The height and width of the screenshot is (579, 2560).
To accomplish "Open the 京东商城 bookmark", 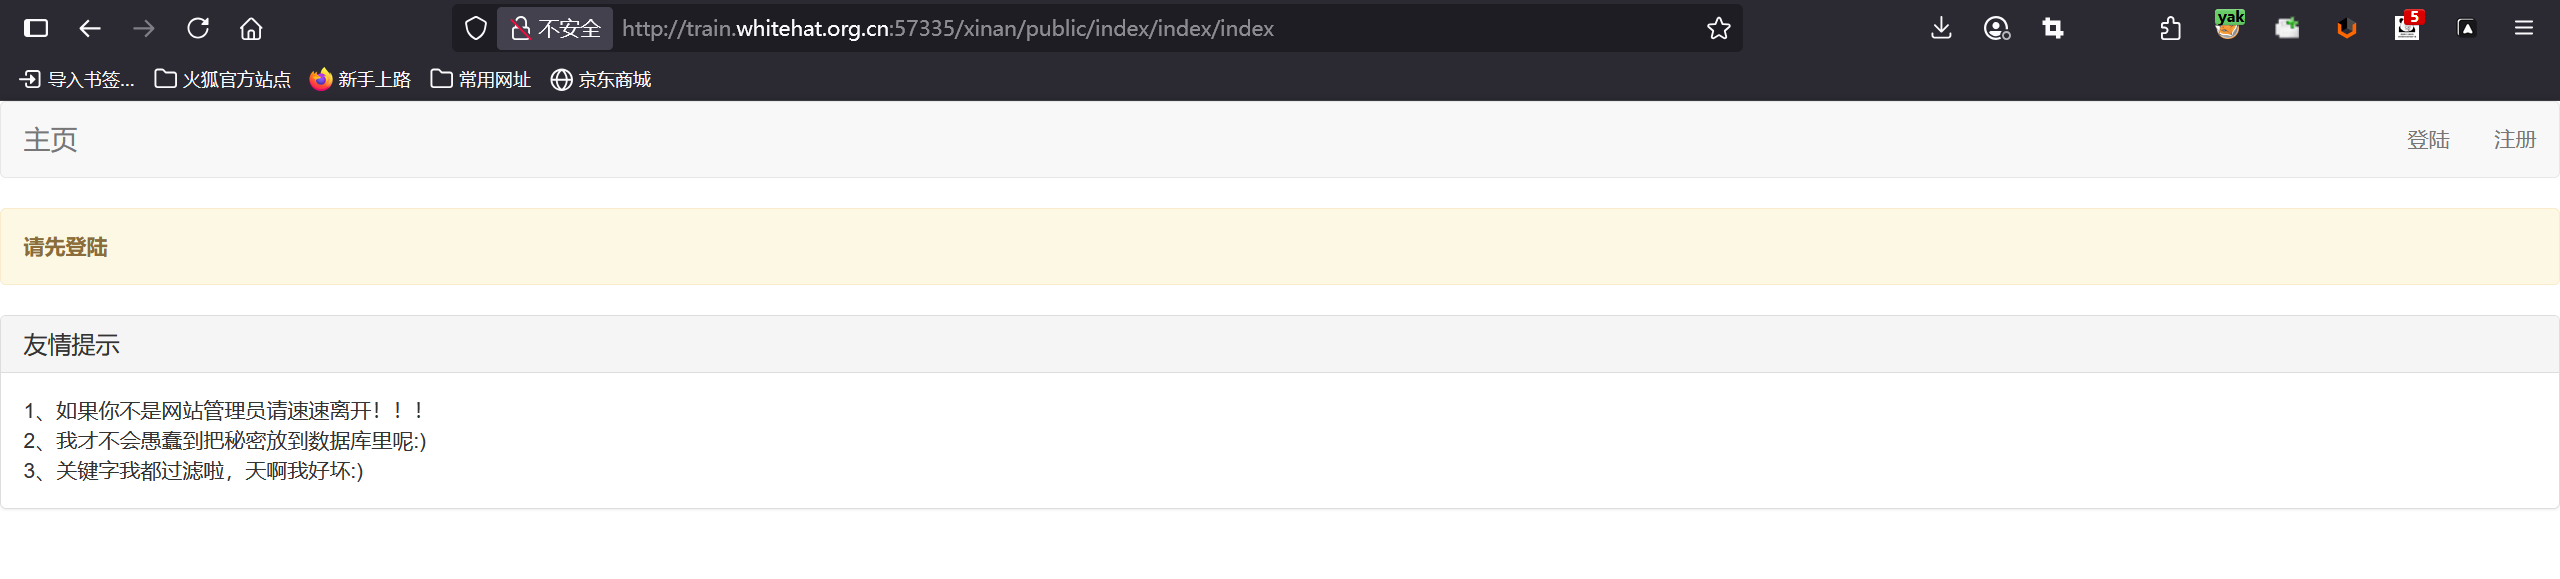I will pos(601,79).
